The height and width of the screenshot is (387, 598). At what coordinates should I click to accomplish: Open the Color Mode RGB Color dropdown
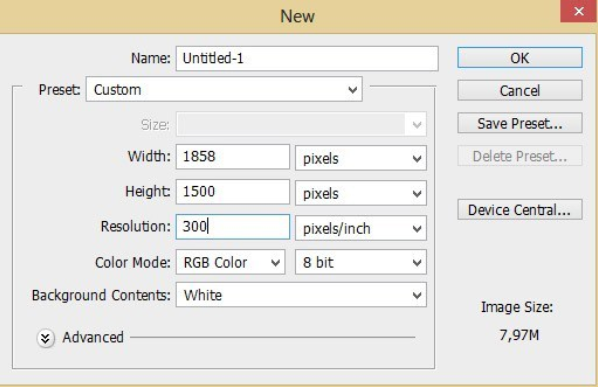230,262
